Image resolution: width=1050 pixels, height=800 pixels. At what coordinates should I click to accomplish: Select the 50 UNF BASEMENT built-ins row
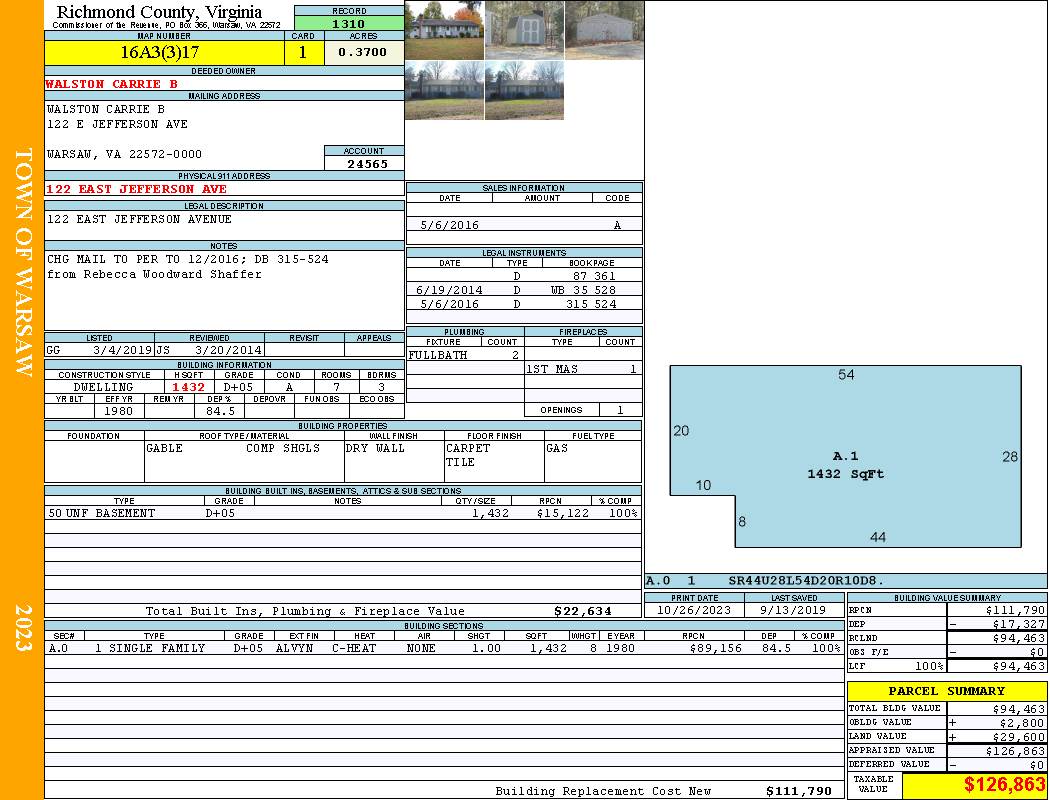342,513
